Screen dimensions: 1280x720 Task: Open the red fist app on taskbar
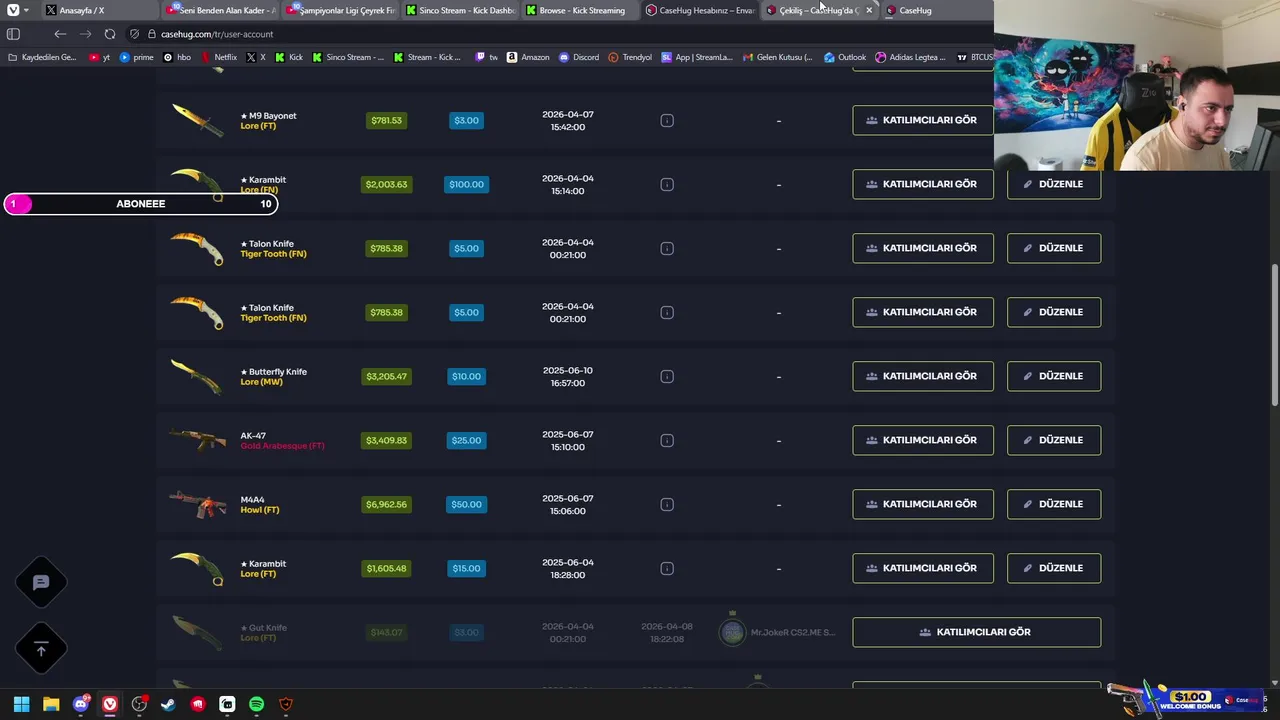coord(198,704)
